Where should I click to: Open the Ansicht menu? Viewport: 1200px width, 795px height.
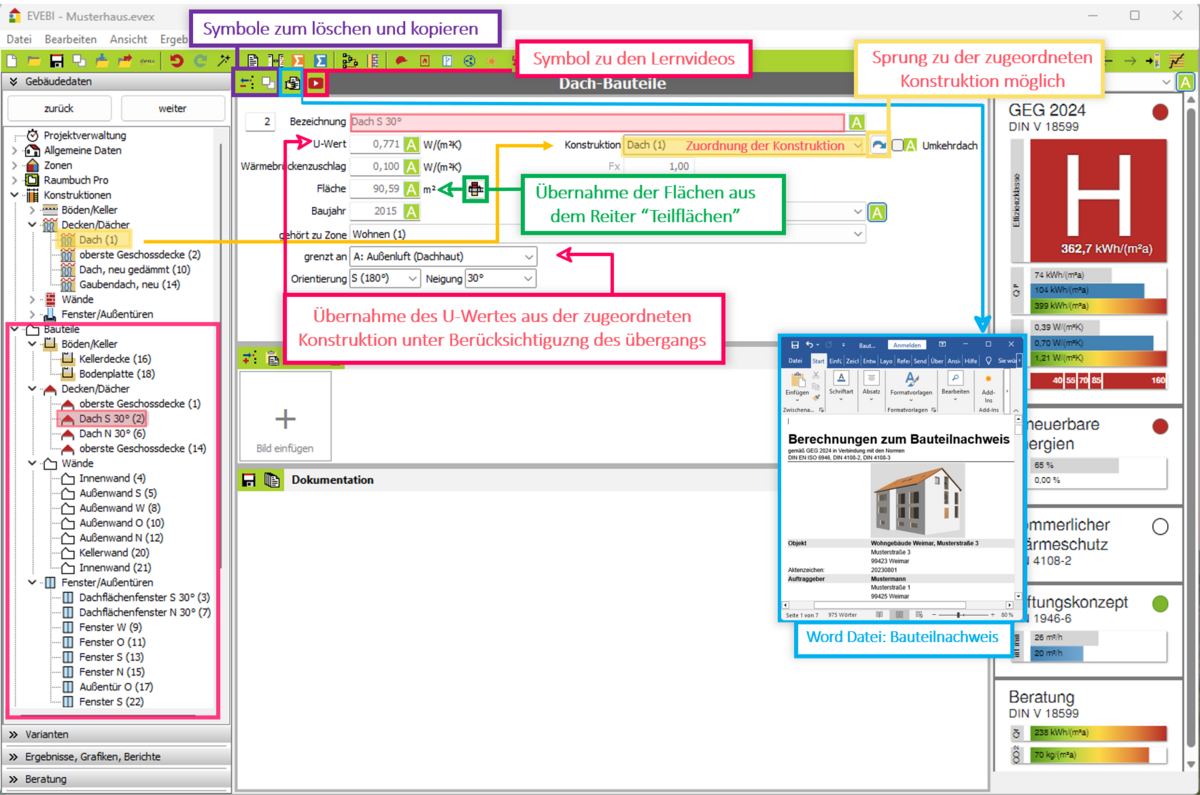[x=129, y=39]
